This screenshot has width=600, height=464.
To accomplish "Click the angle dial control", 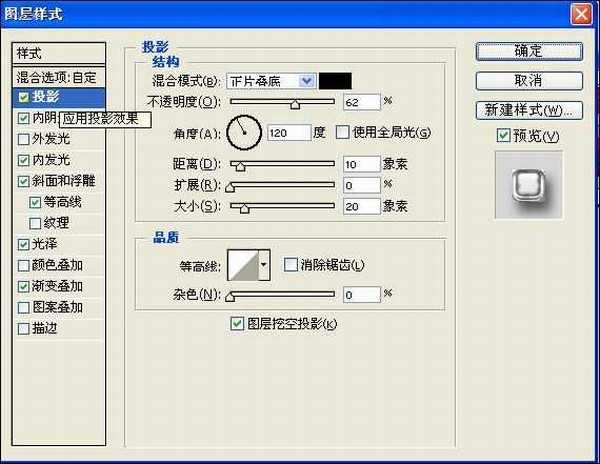I will (243, 131).
